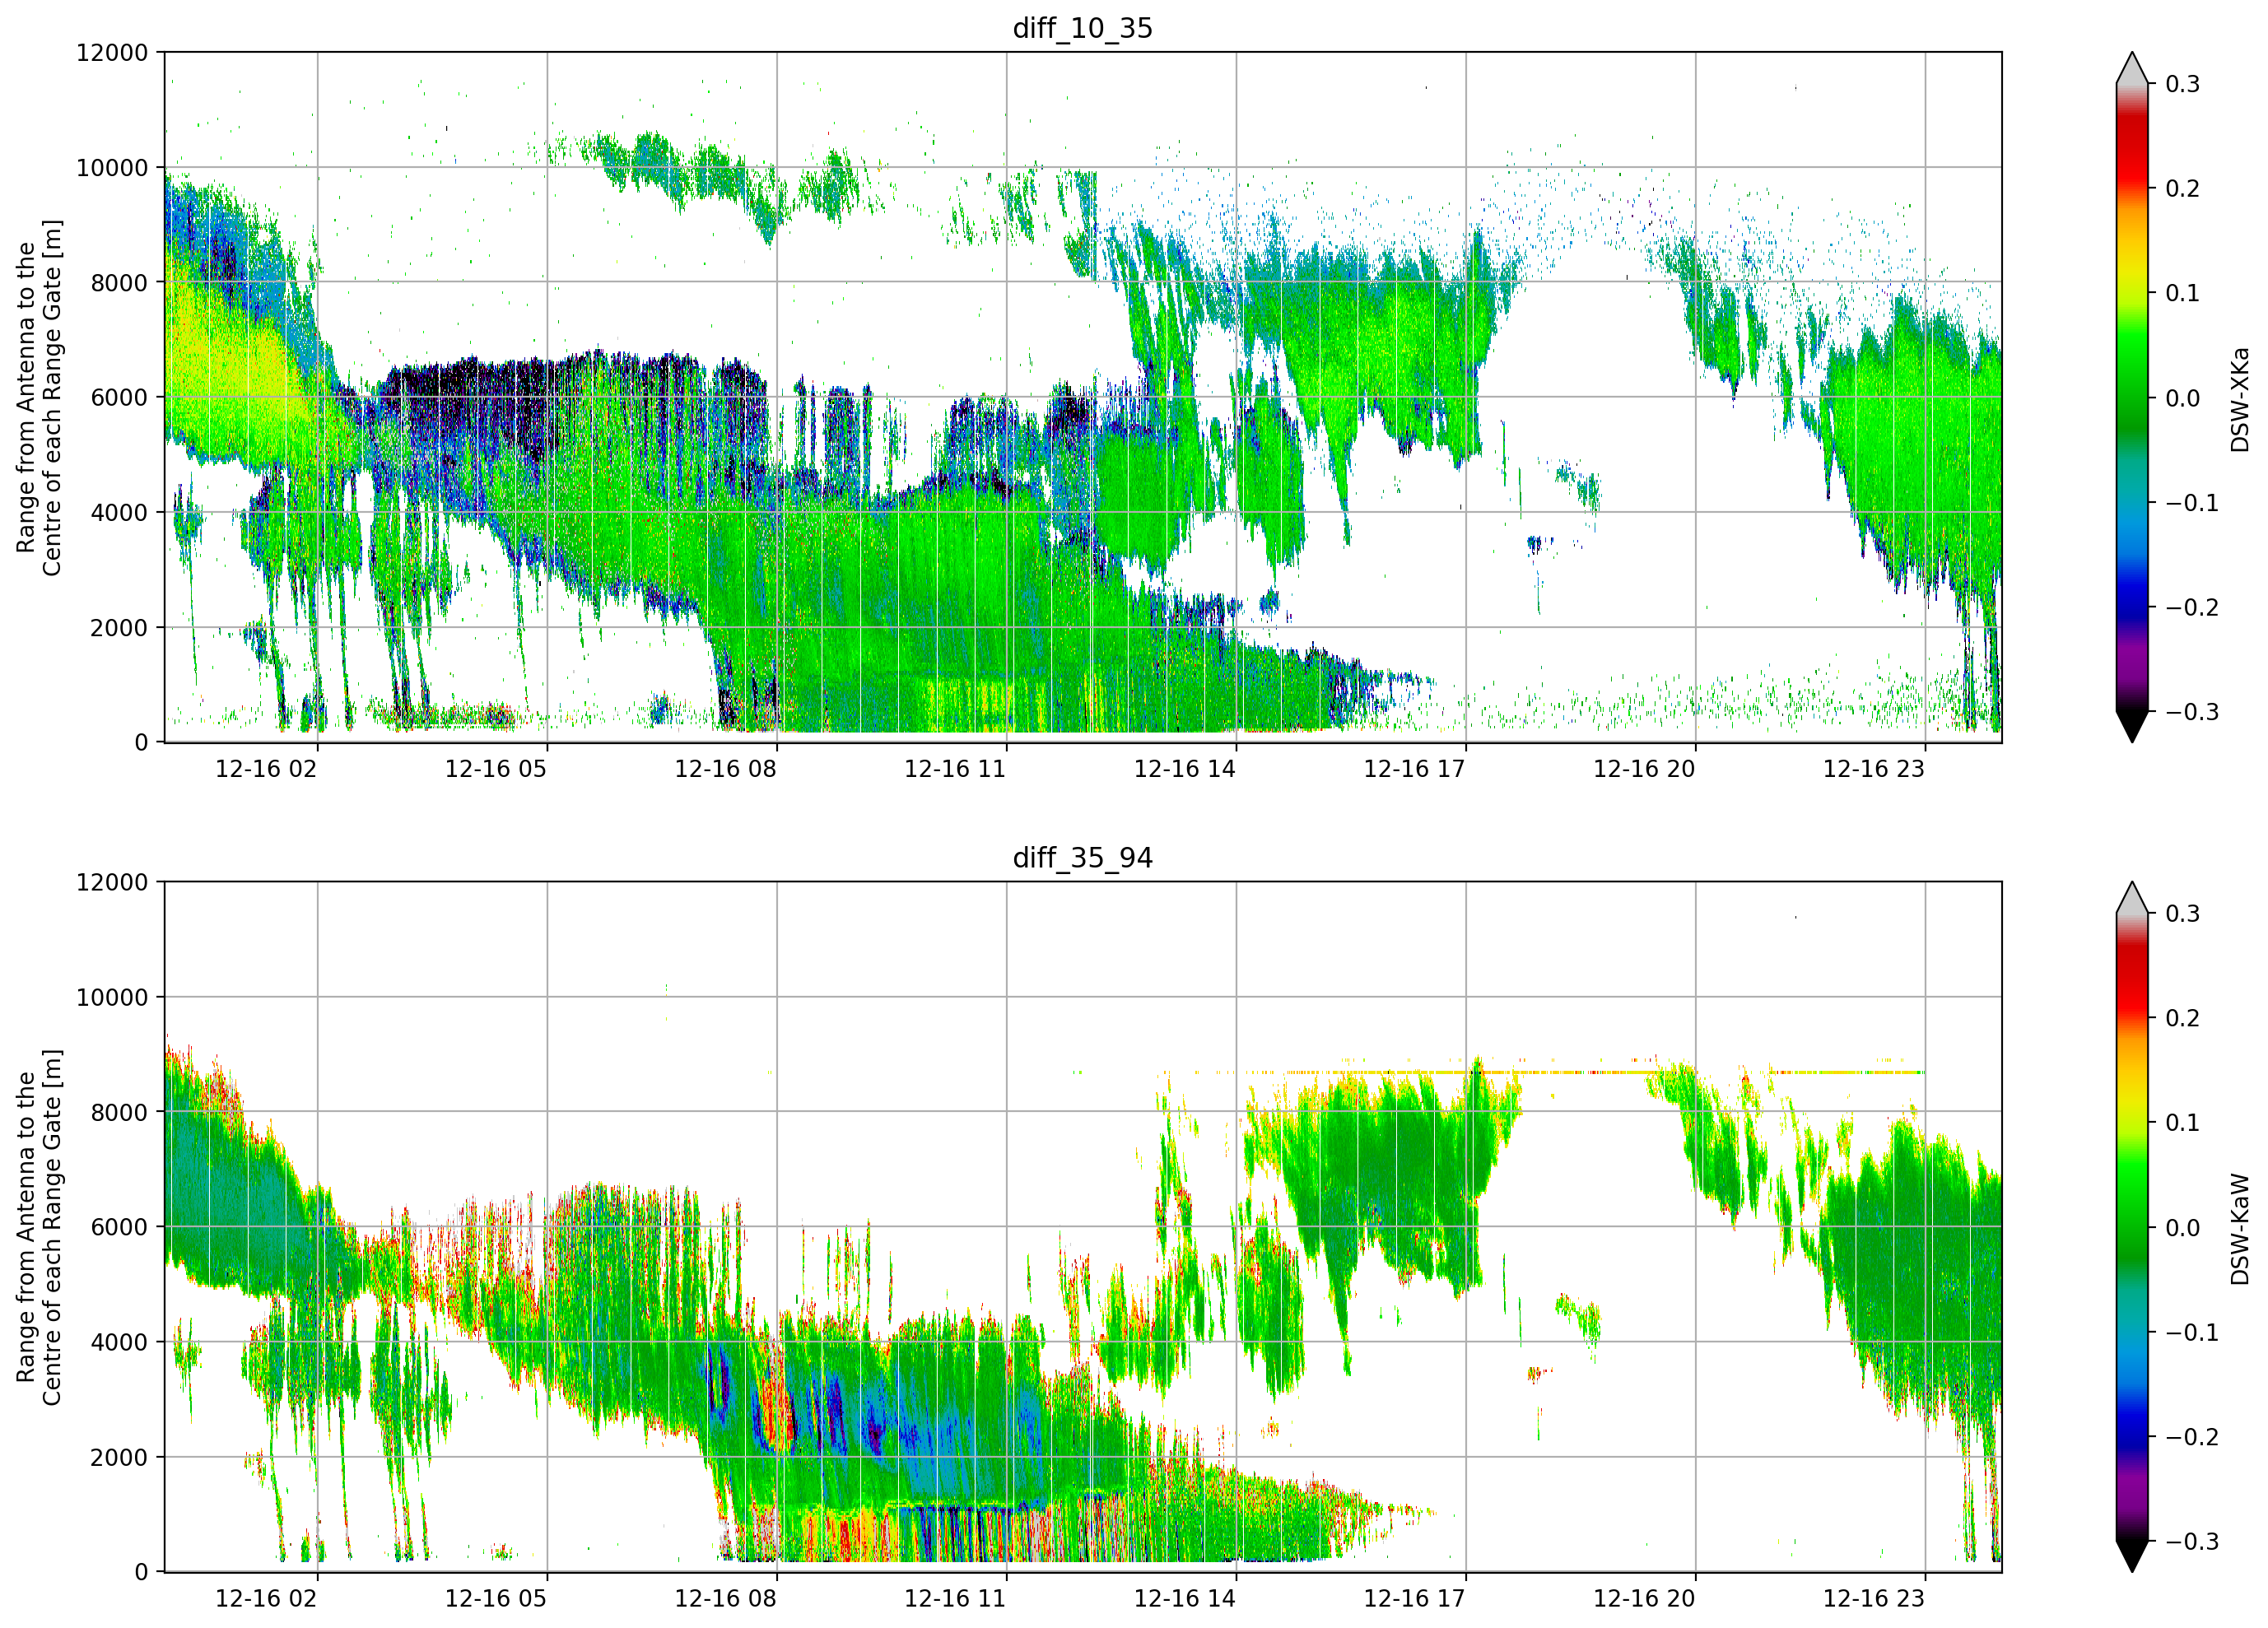This screenshot has width=2268, height=1628.
Task: Click the y-axis range label of diff_35_94 plot
Action: pos(39,1227)
